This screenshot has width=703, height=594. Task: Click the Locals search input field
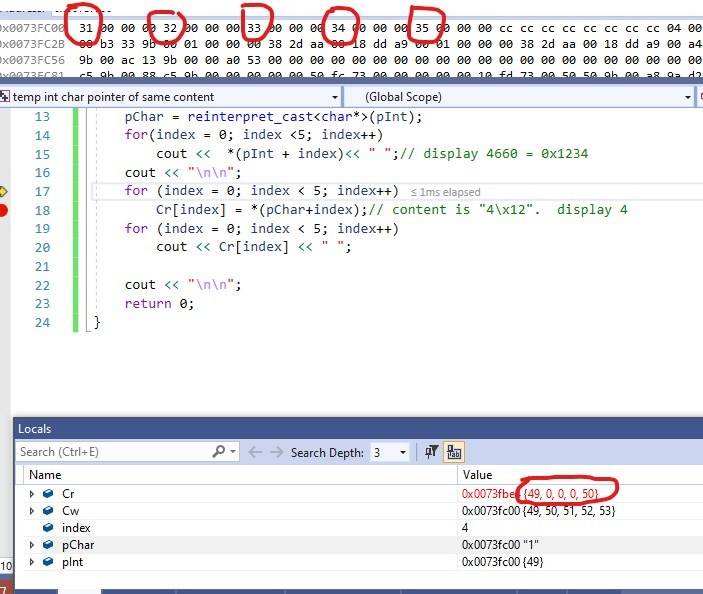112,452
